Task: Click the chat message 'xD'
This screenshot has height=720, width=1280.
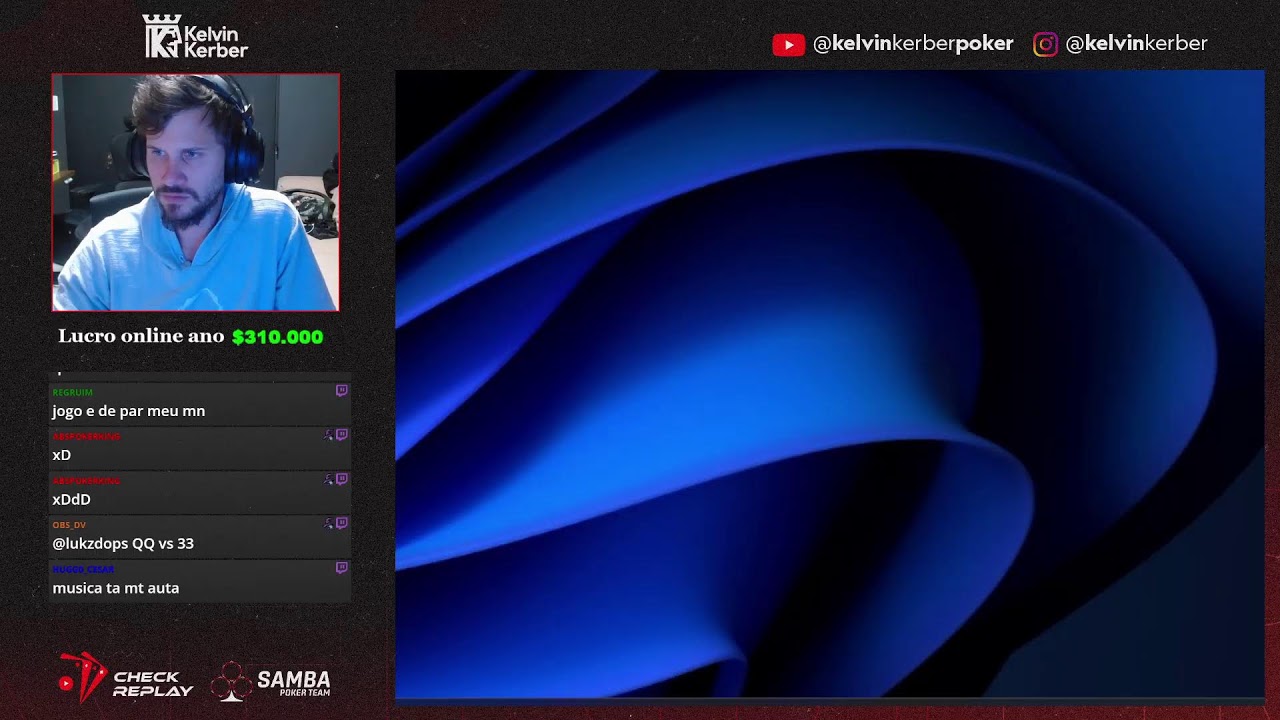Action: point(62,455)
